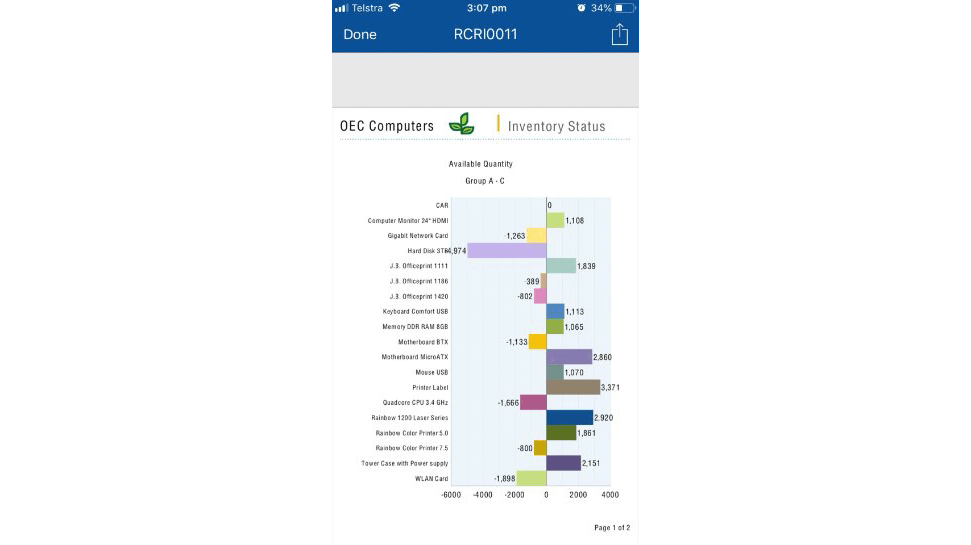971x545 pixels.
Task: Tap the J.B. Officeprint 1420 pink bar
Action: [540, 296]
